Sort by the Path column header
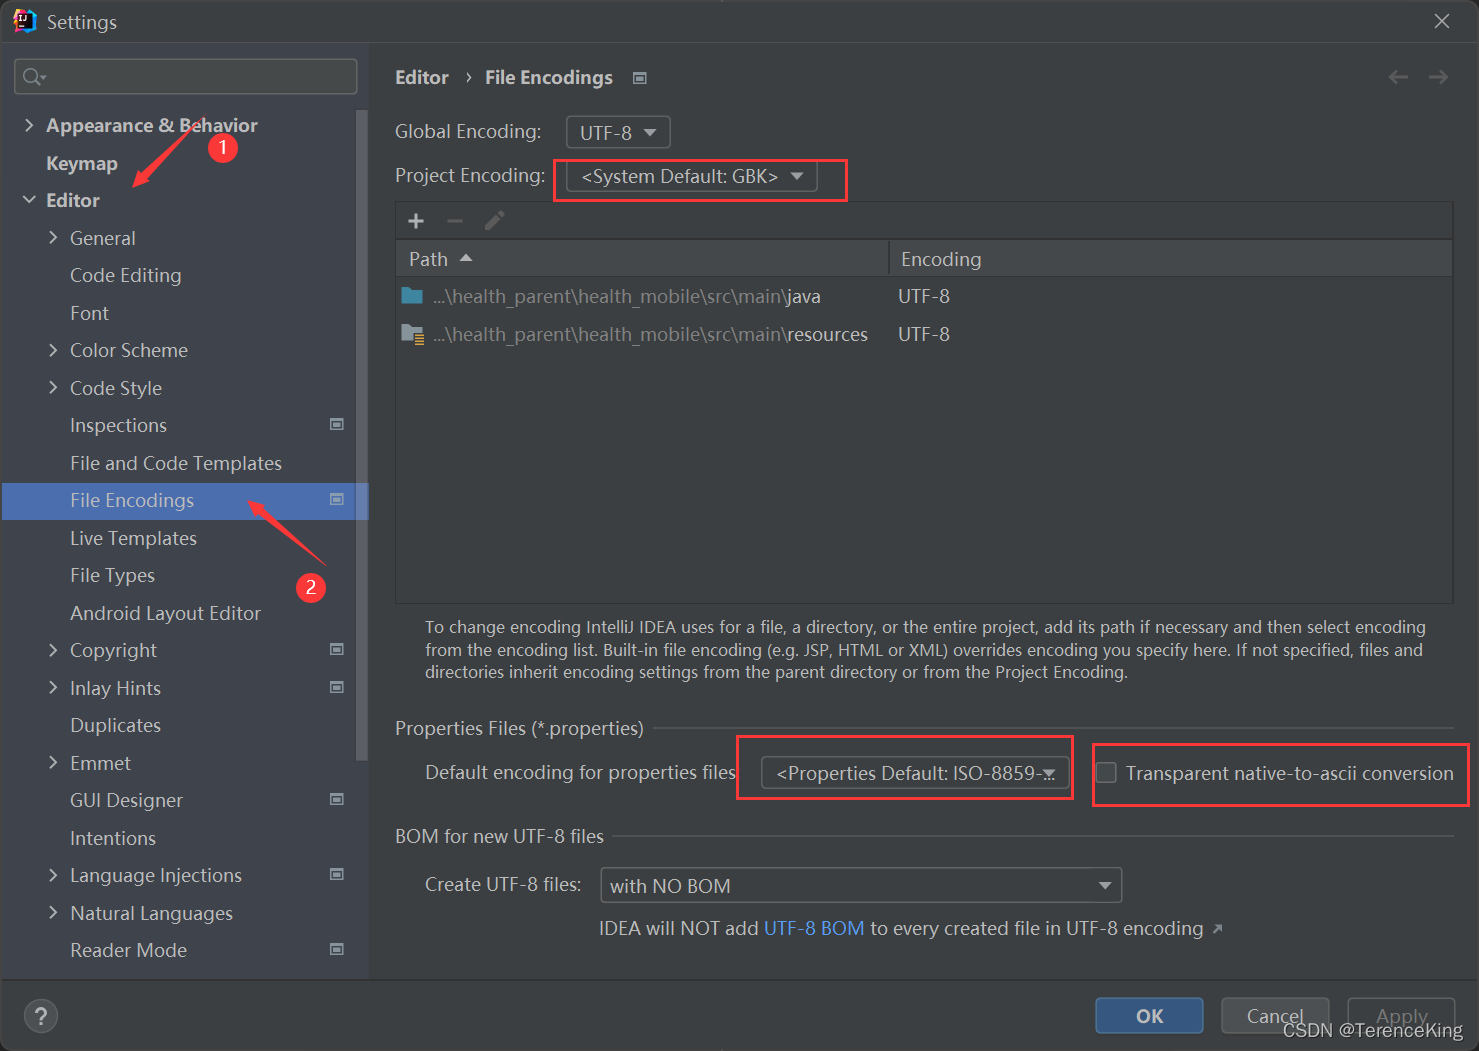The width and height of the screenshot is (1479, 1051). click(x=642, y=259)
